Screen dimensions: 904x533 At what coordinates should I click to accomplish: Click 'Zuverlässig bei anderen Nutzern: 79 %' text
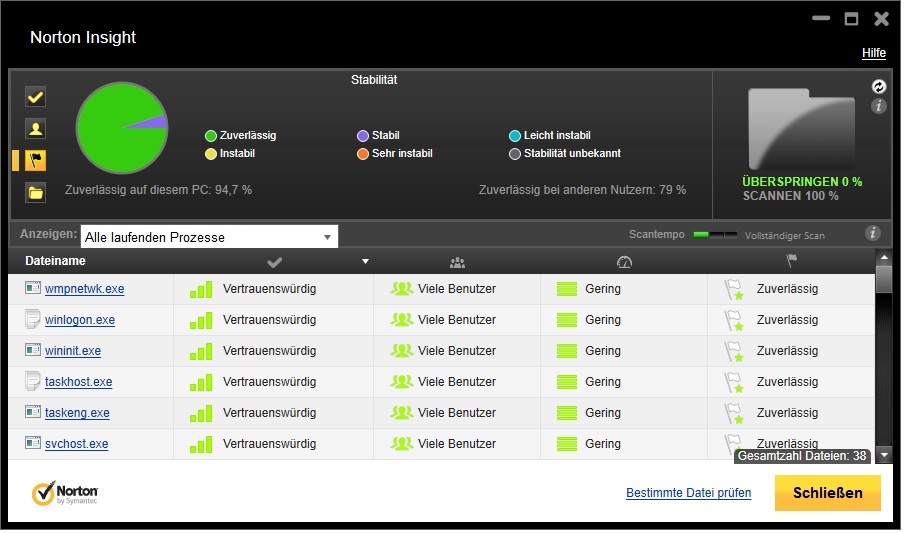(x=584, y=190)
